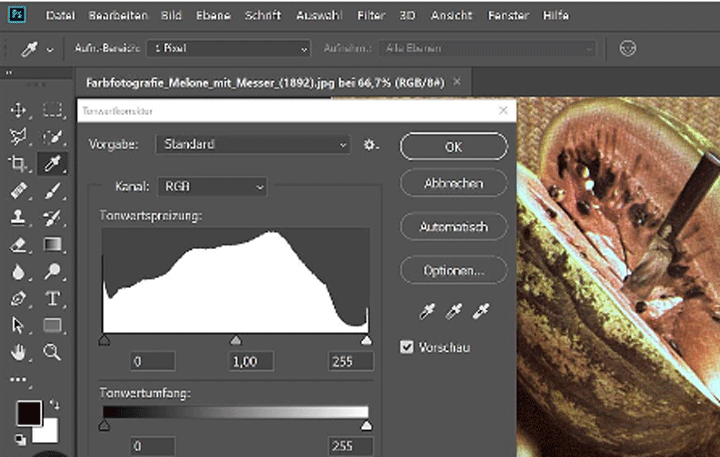Viewport: 720px width, 457px height.
Task: Open the Optionen... button
Action: point(454,270)
